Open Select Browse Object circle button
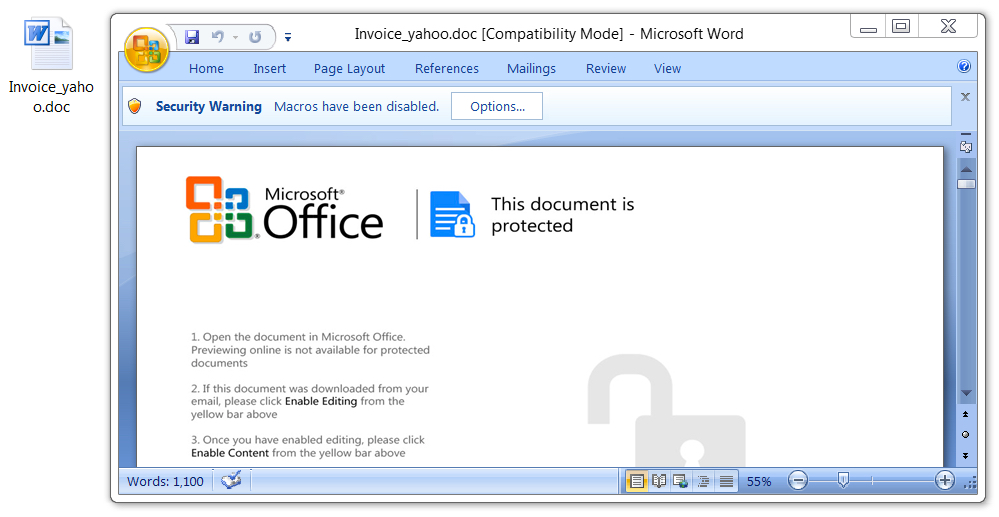The height and width of the screenshot is (517, 999). click(x=966, y=435)
